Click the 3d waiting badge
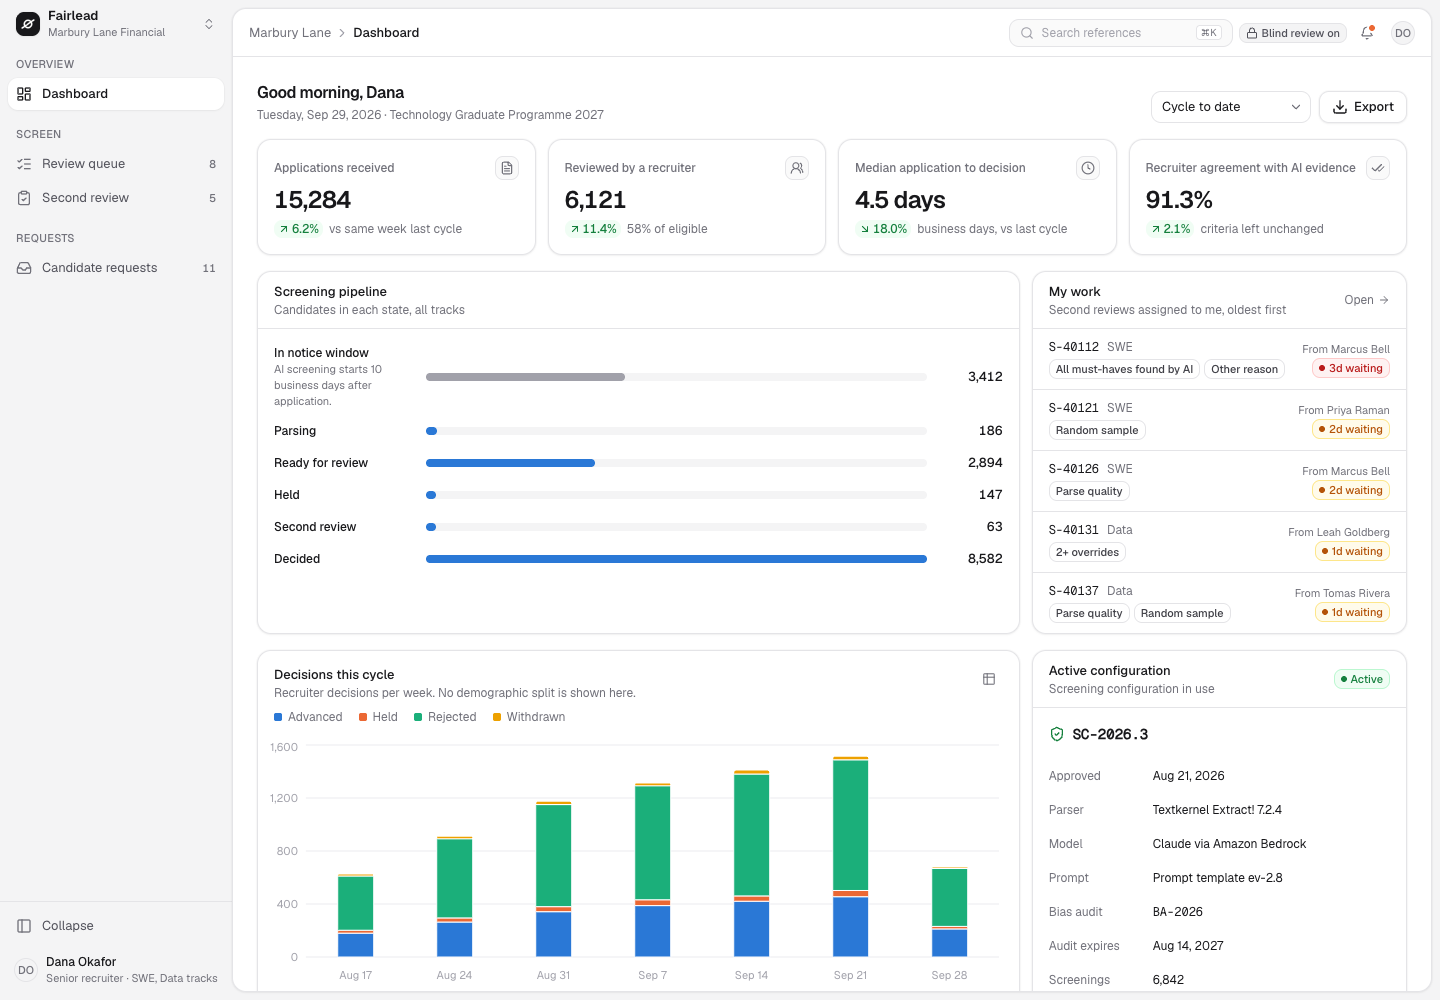This screenshot has width=1440, height=1000. tap(1351, 368)
